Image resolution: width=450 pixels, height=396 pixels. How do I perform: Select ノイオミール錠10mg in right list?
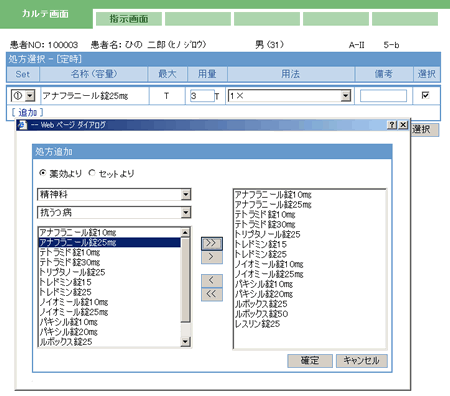coord(310,264)
